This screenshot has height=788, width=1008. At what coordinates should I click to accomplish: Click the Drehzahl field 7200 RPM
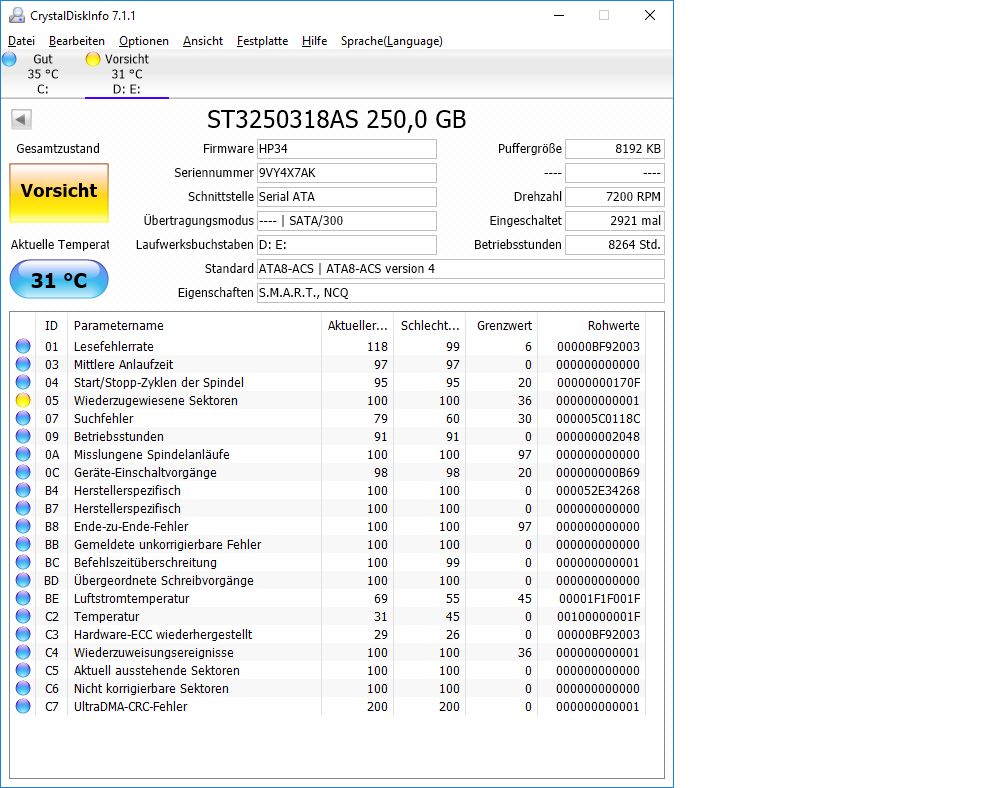615,197
